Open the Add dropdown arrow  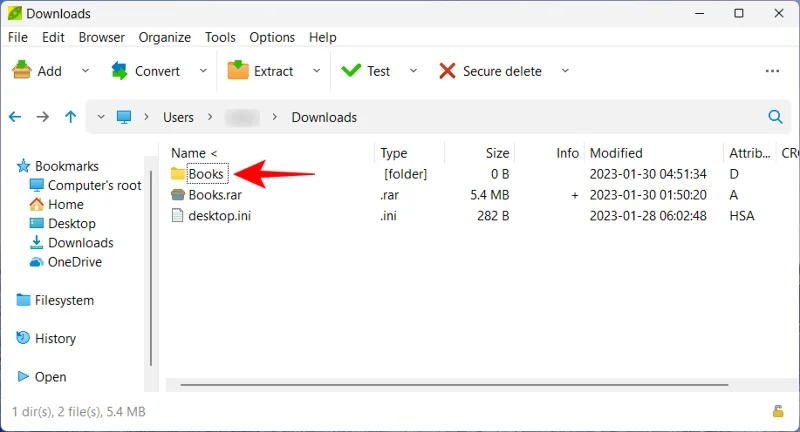click(x=85, y=71)
